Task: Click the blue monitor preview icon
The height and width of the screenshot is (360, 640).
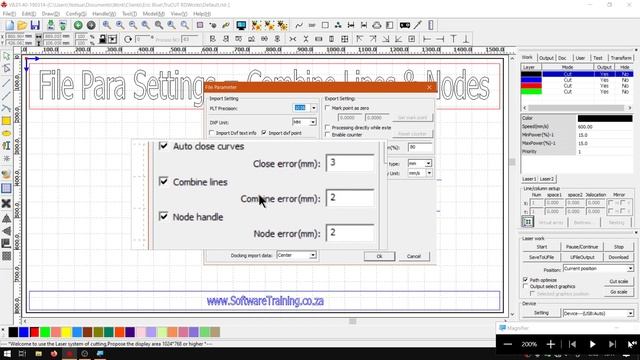Action: pos(241,25)
